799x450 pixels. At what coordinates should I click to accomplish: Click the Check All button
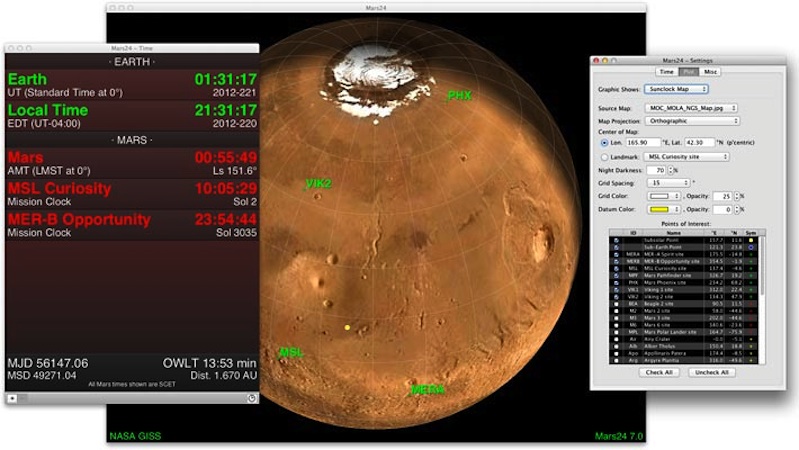tap(659, 373)
